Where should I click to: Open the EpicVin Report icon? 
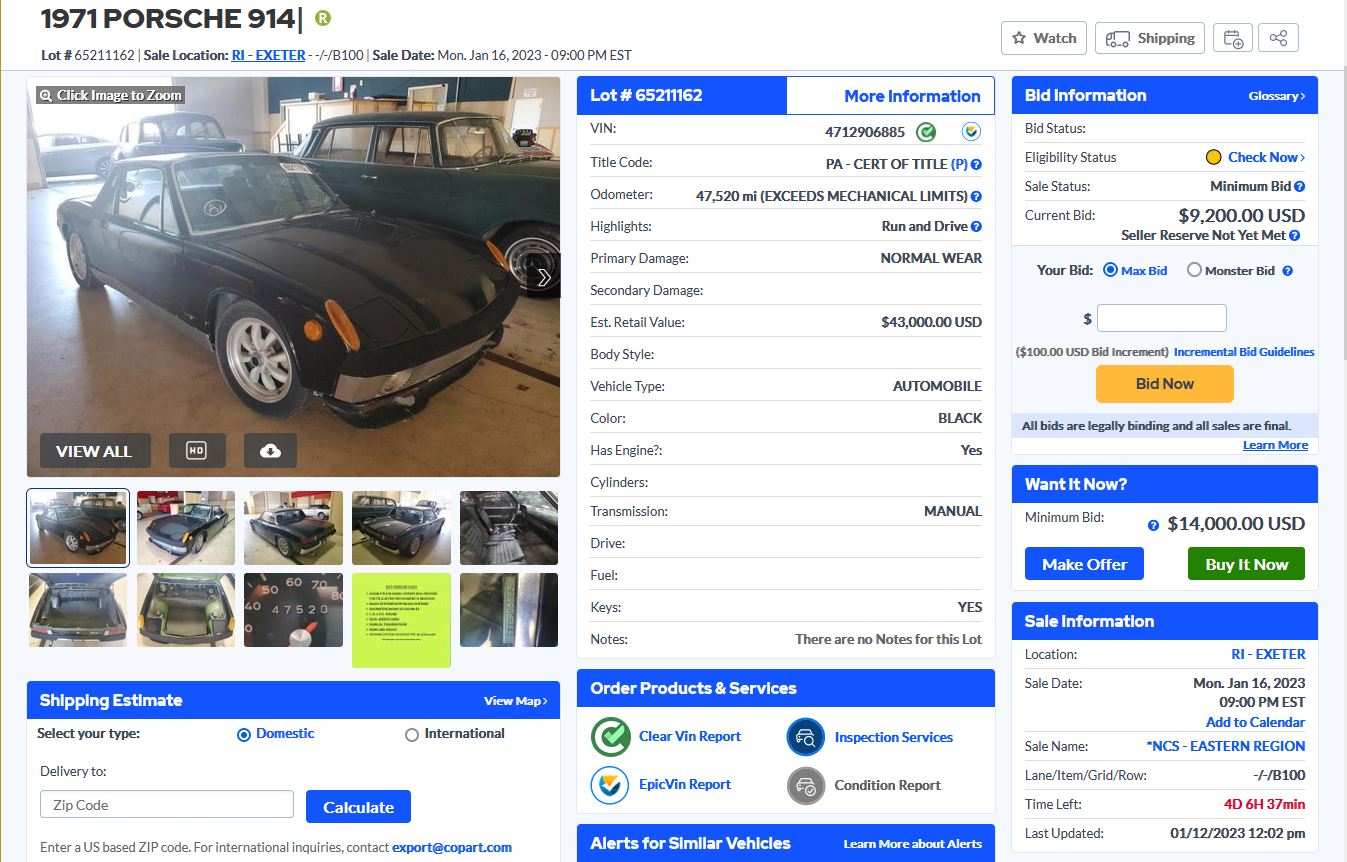tap(610, 785)
